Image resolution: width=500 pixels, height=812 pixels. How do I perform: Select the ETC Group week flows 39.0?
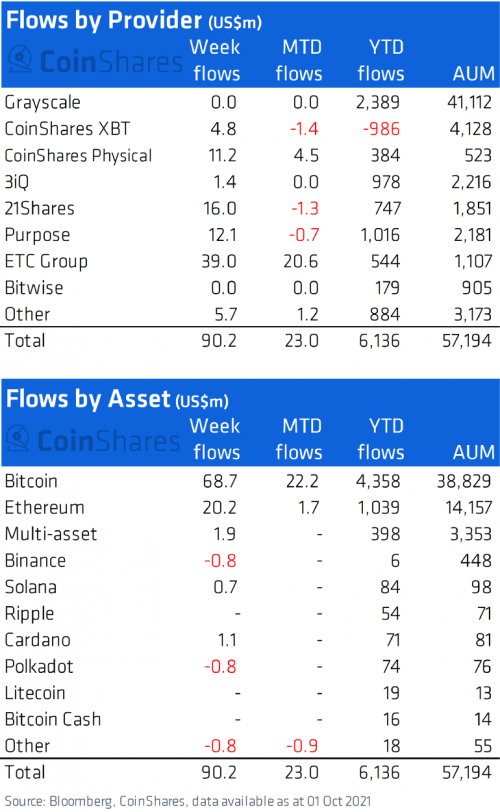pyautogui.click(x=219, y=261)
